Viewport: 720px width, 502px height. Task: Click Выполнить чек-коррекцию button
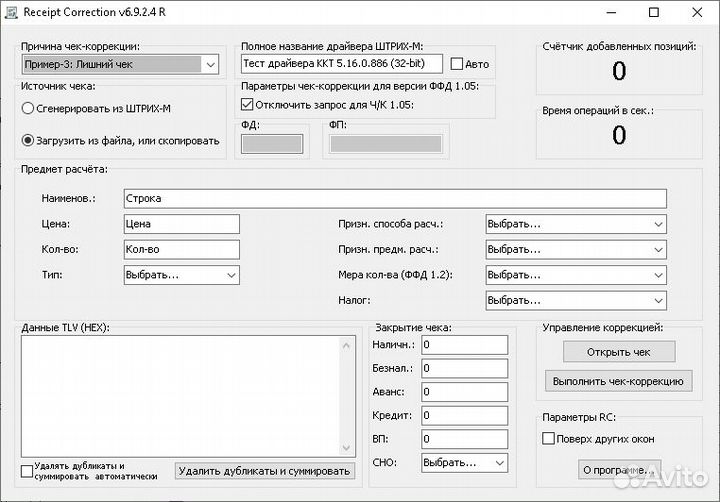pyautogui.click(x=619, y=381)
